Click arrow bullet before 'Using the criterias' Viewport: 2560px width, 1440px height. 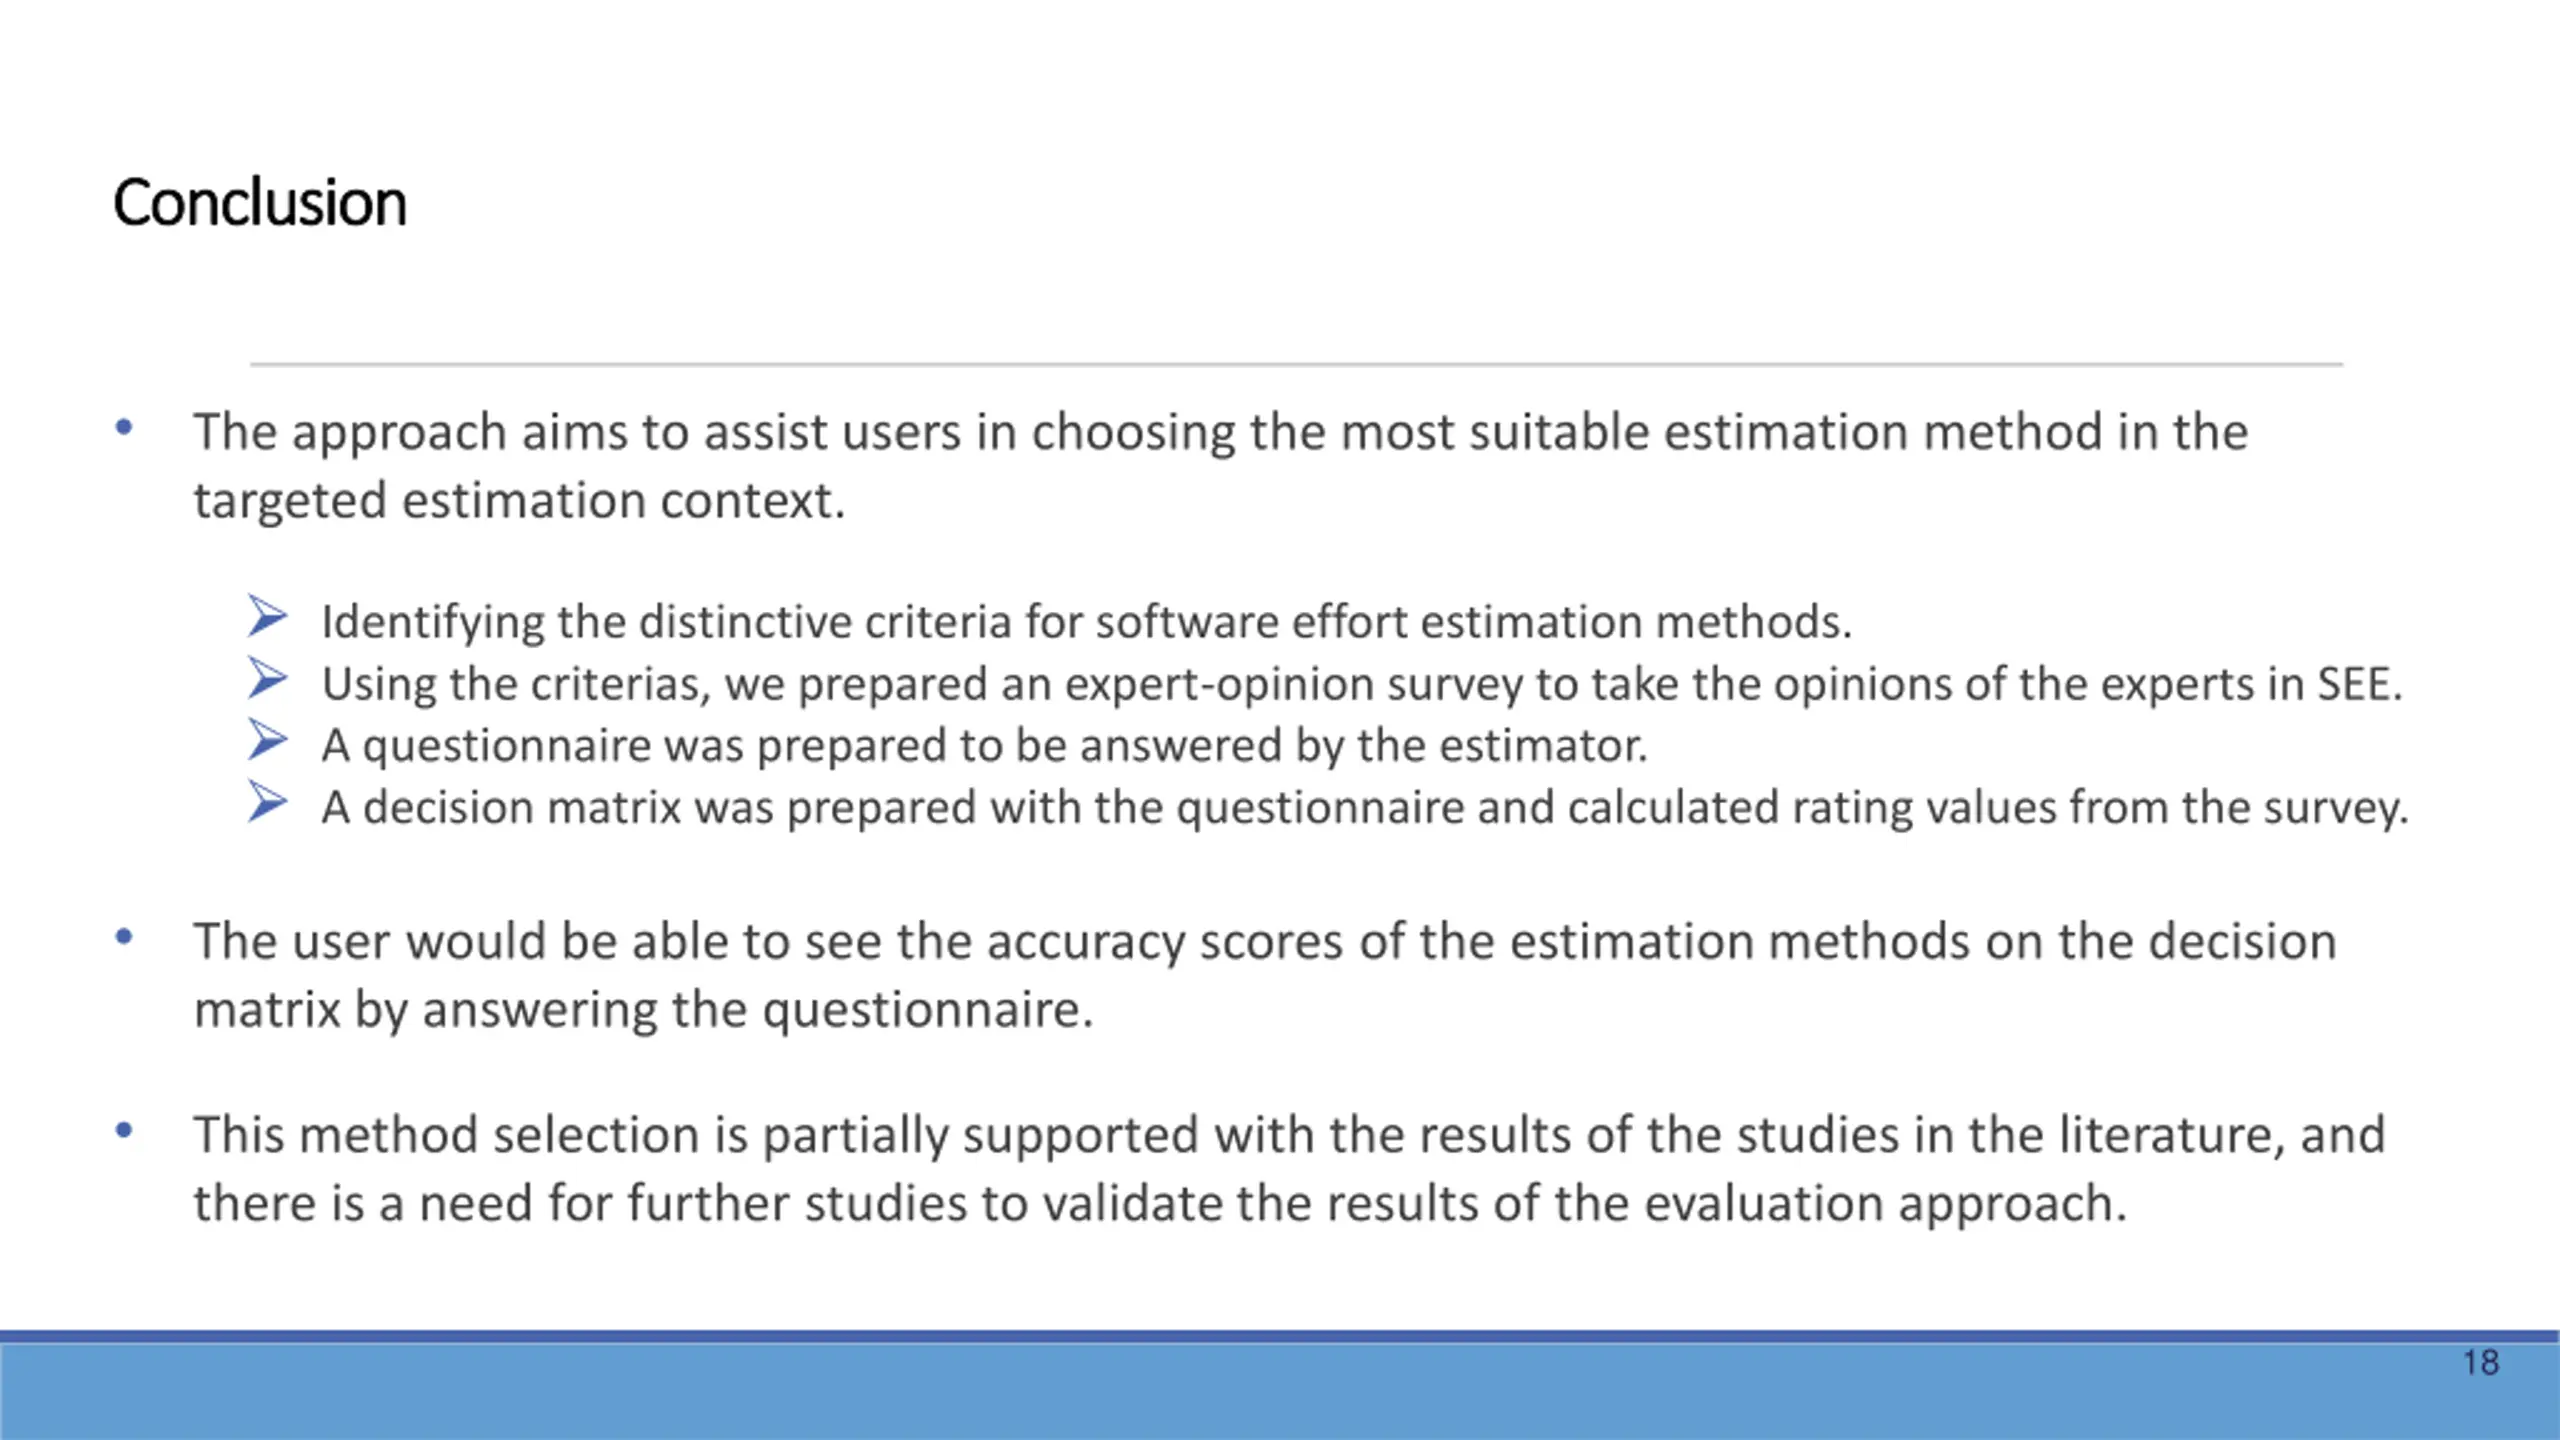(267, 679)
